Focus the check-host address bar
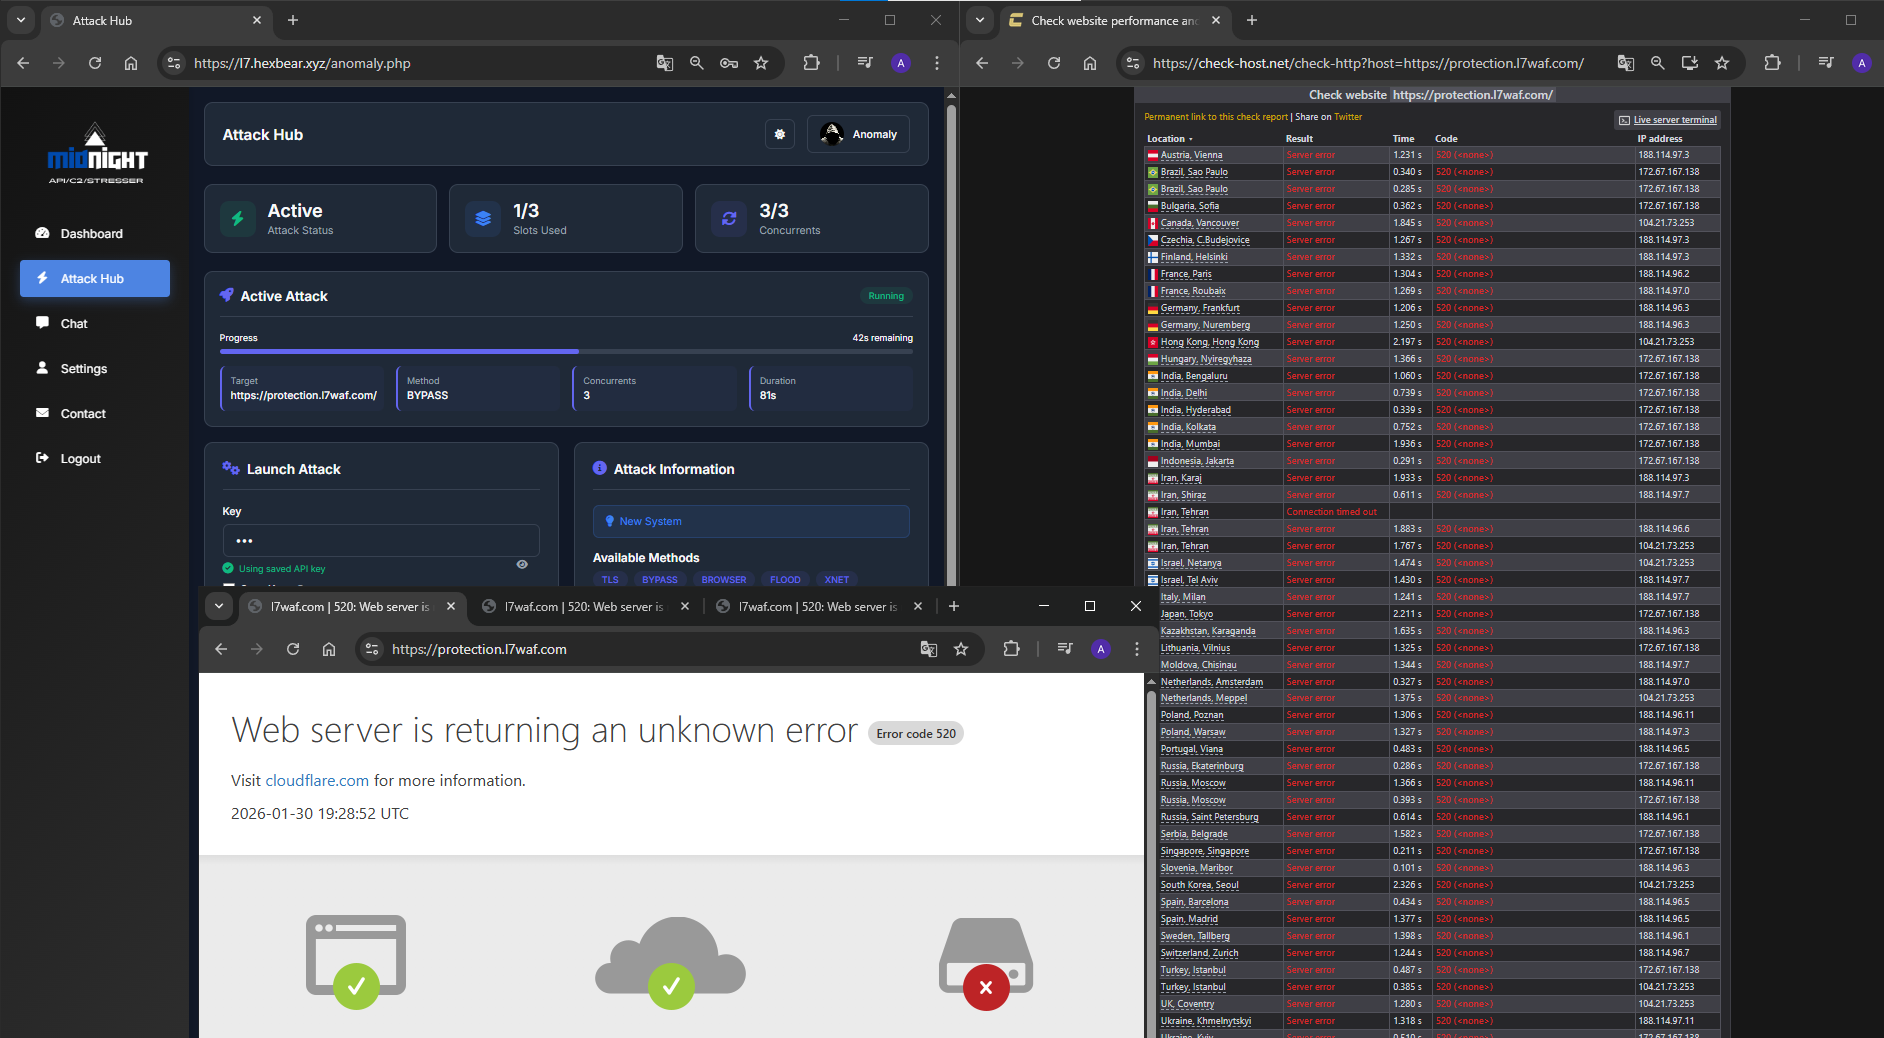This screenshot has height=1038, width=1884. [x=1368, y=63]
